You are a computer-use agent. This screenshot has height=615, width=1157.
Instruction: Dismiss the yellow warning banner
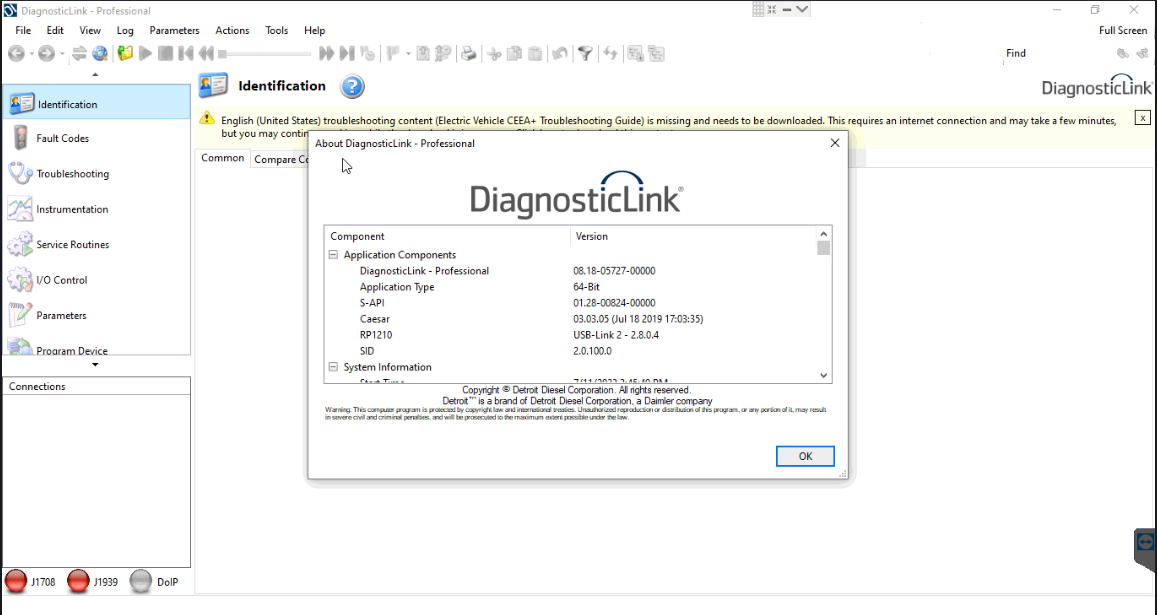(1142, 118)
